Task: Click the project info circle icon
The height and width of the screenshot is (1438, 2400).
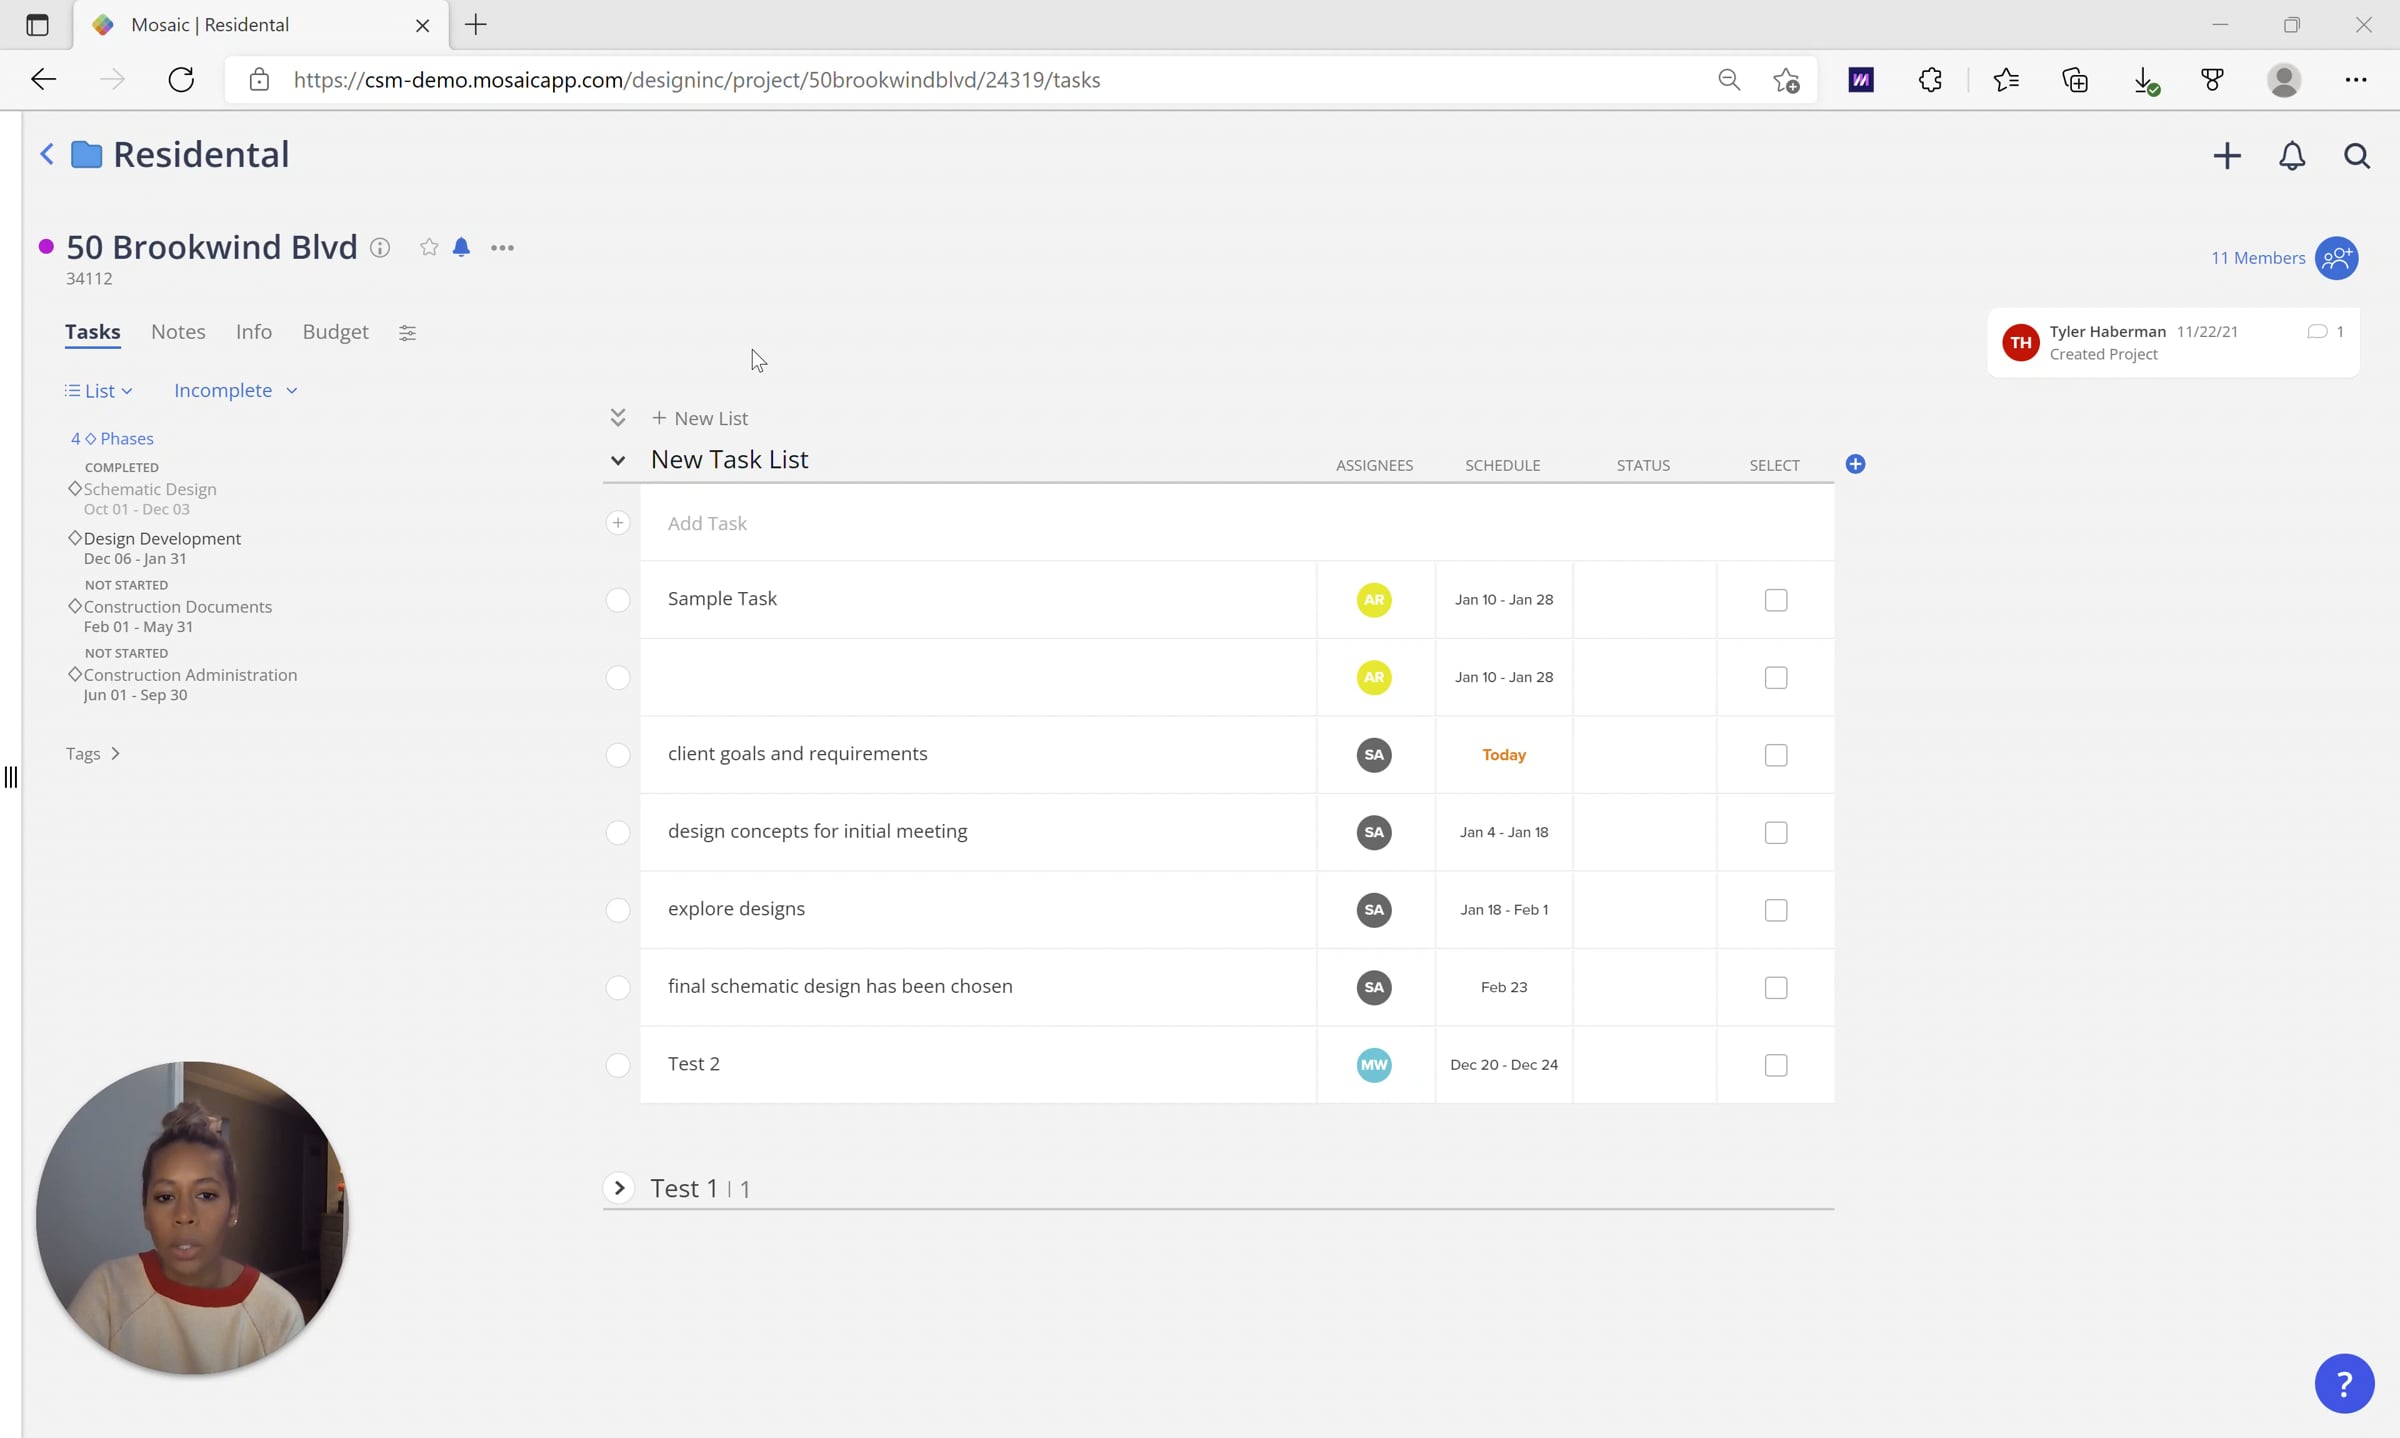Action: coord(380,247)
